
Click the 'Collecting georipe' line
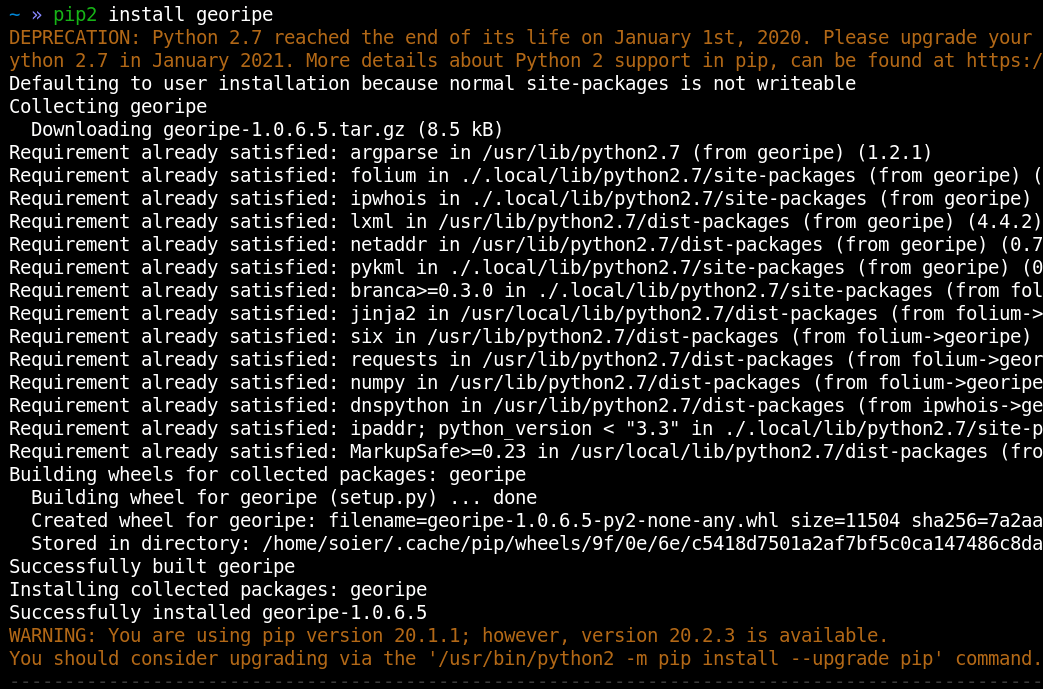click(x=108, y=106)
